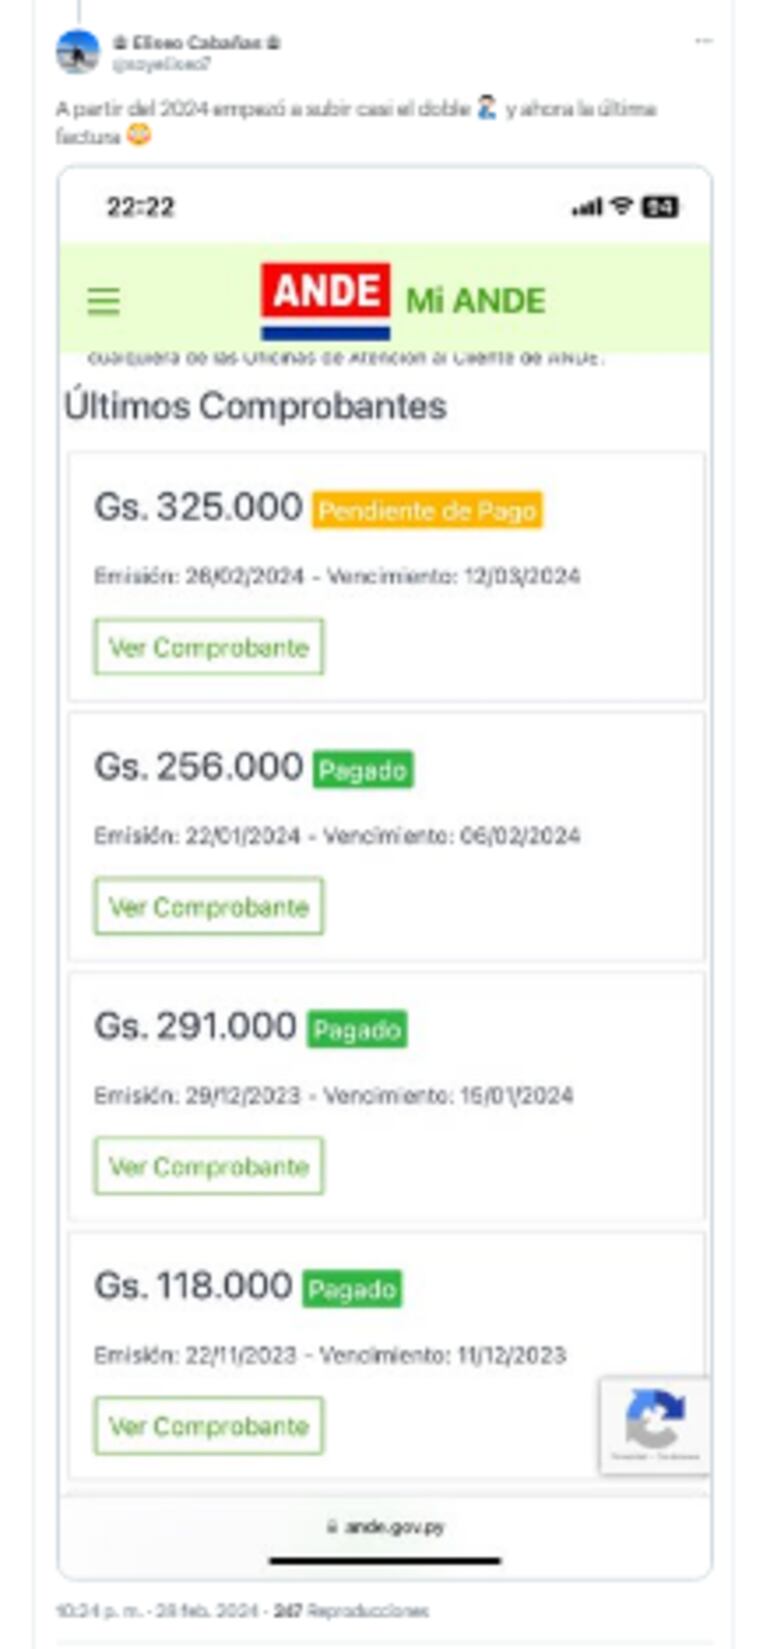This screenshot has width=770, height=1649.
Task: View comprobante for Gs. 118.000 bill
Action: point(209,1426)
